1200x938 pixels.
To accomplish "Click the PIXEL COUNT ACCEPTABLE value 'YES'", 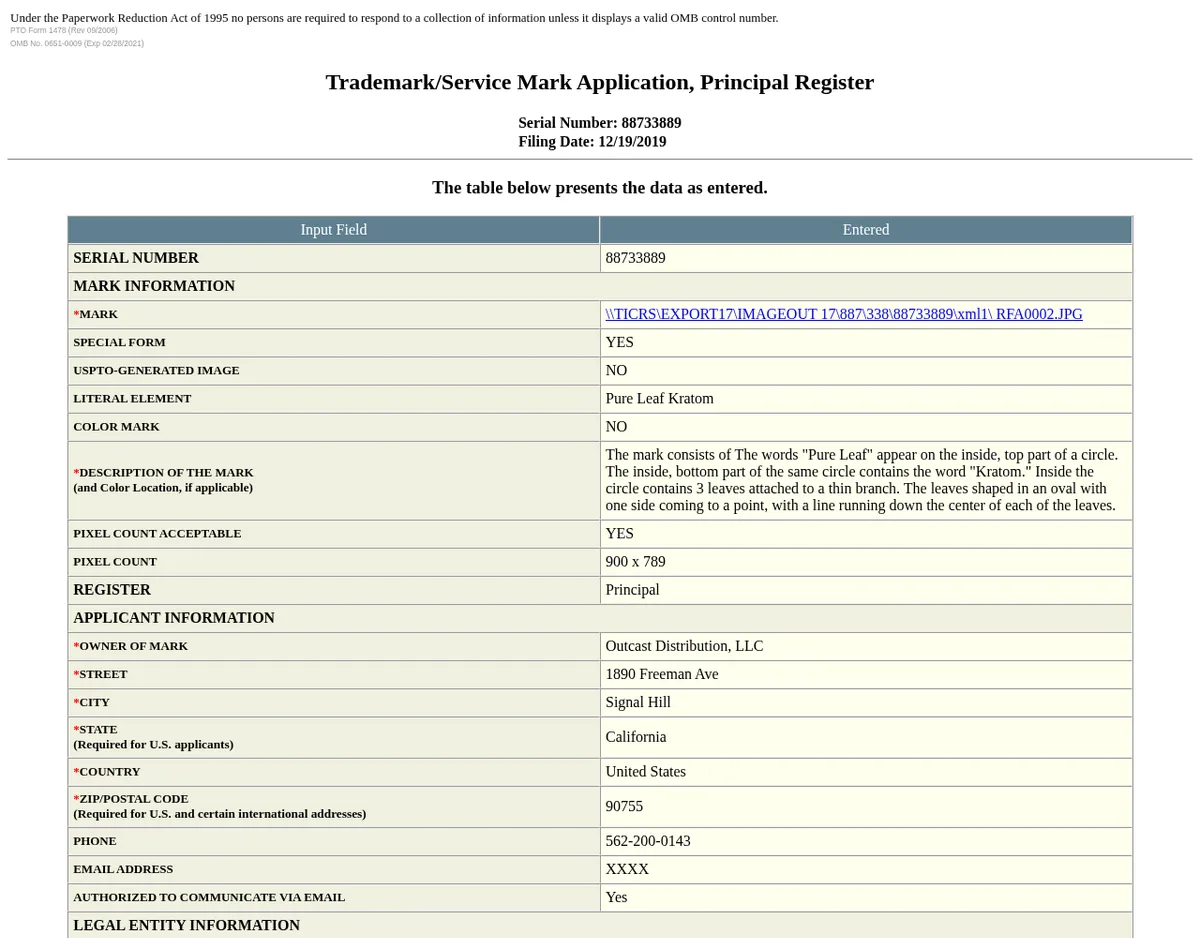I will pyautogui.click(x=619, y=533).
